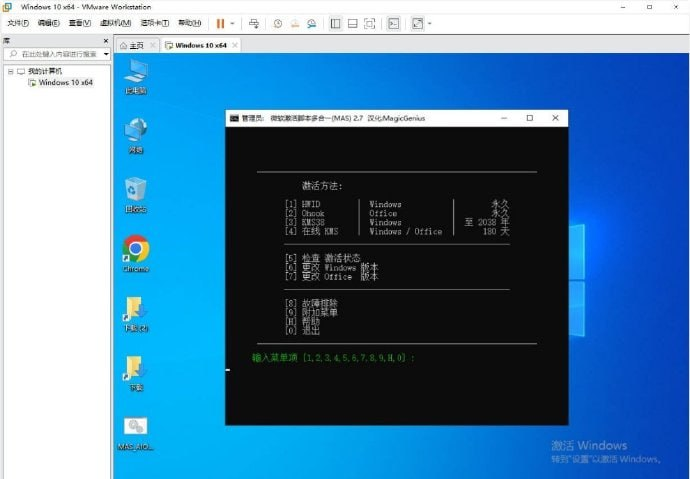The width and height of the screenshot is (690, 479).
Task: Select the 此电脑 desktop icon
Action: pyautogui.click(x=136, y=77)
